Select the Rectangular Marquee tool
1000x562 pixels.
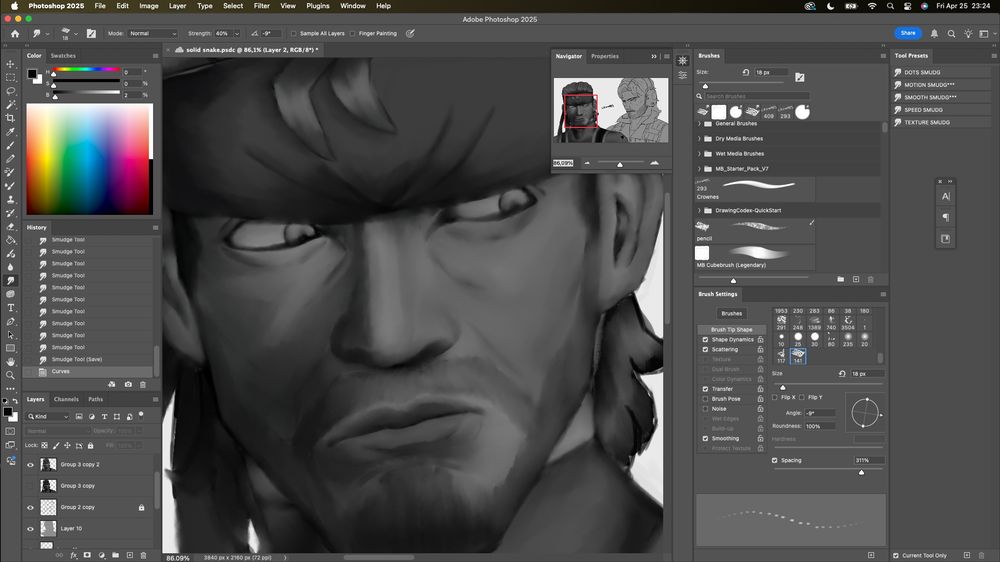coord(10,77)
